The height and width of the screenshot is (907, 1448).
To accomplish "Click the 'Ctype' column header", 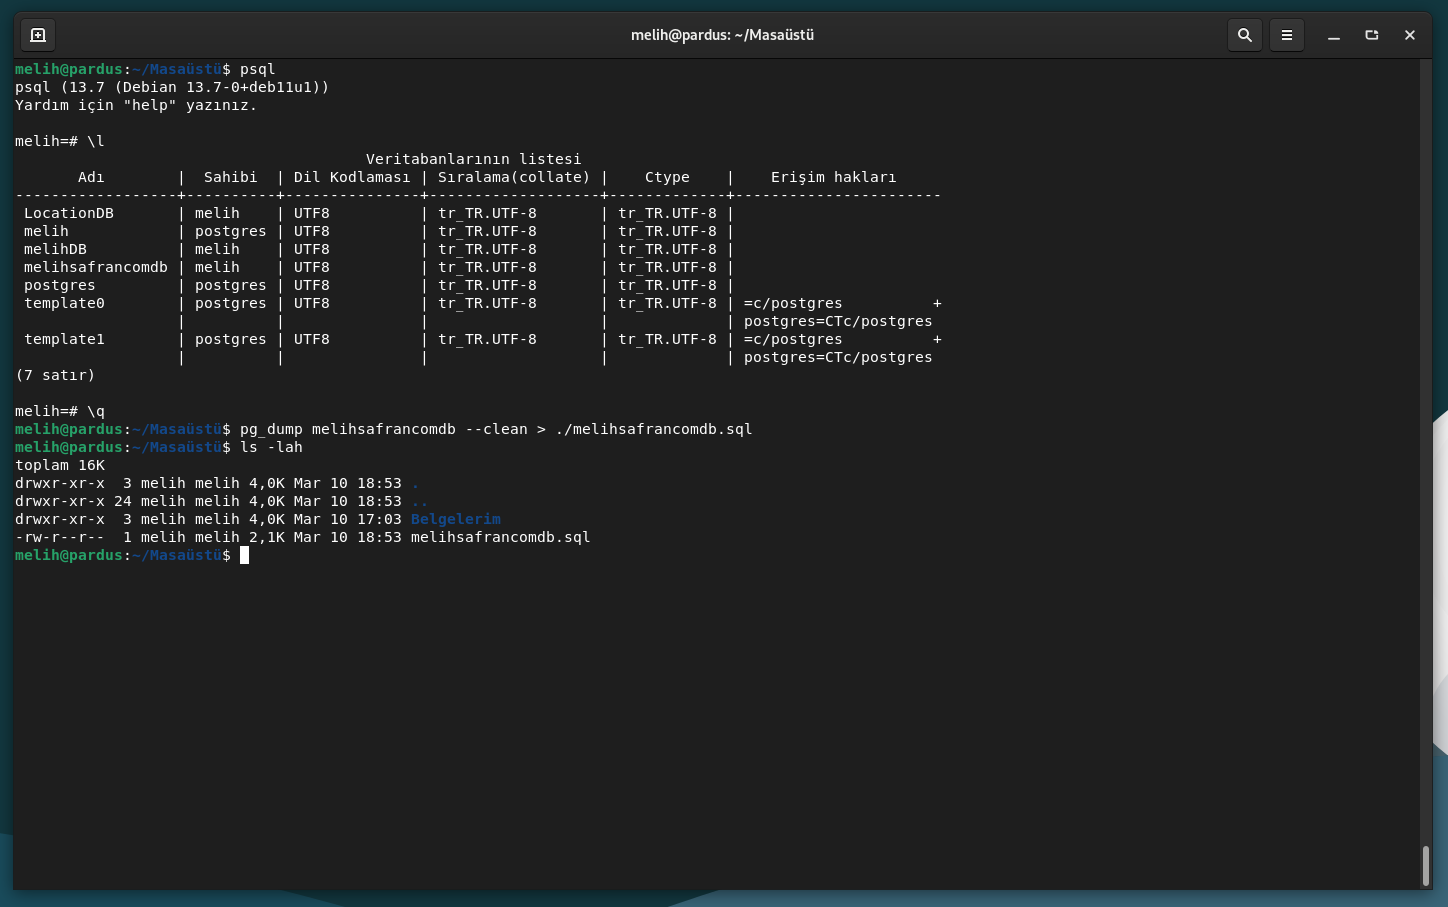I will 667,177.
